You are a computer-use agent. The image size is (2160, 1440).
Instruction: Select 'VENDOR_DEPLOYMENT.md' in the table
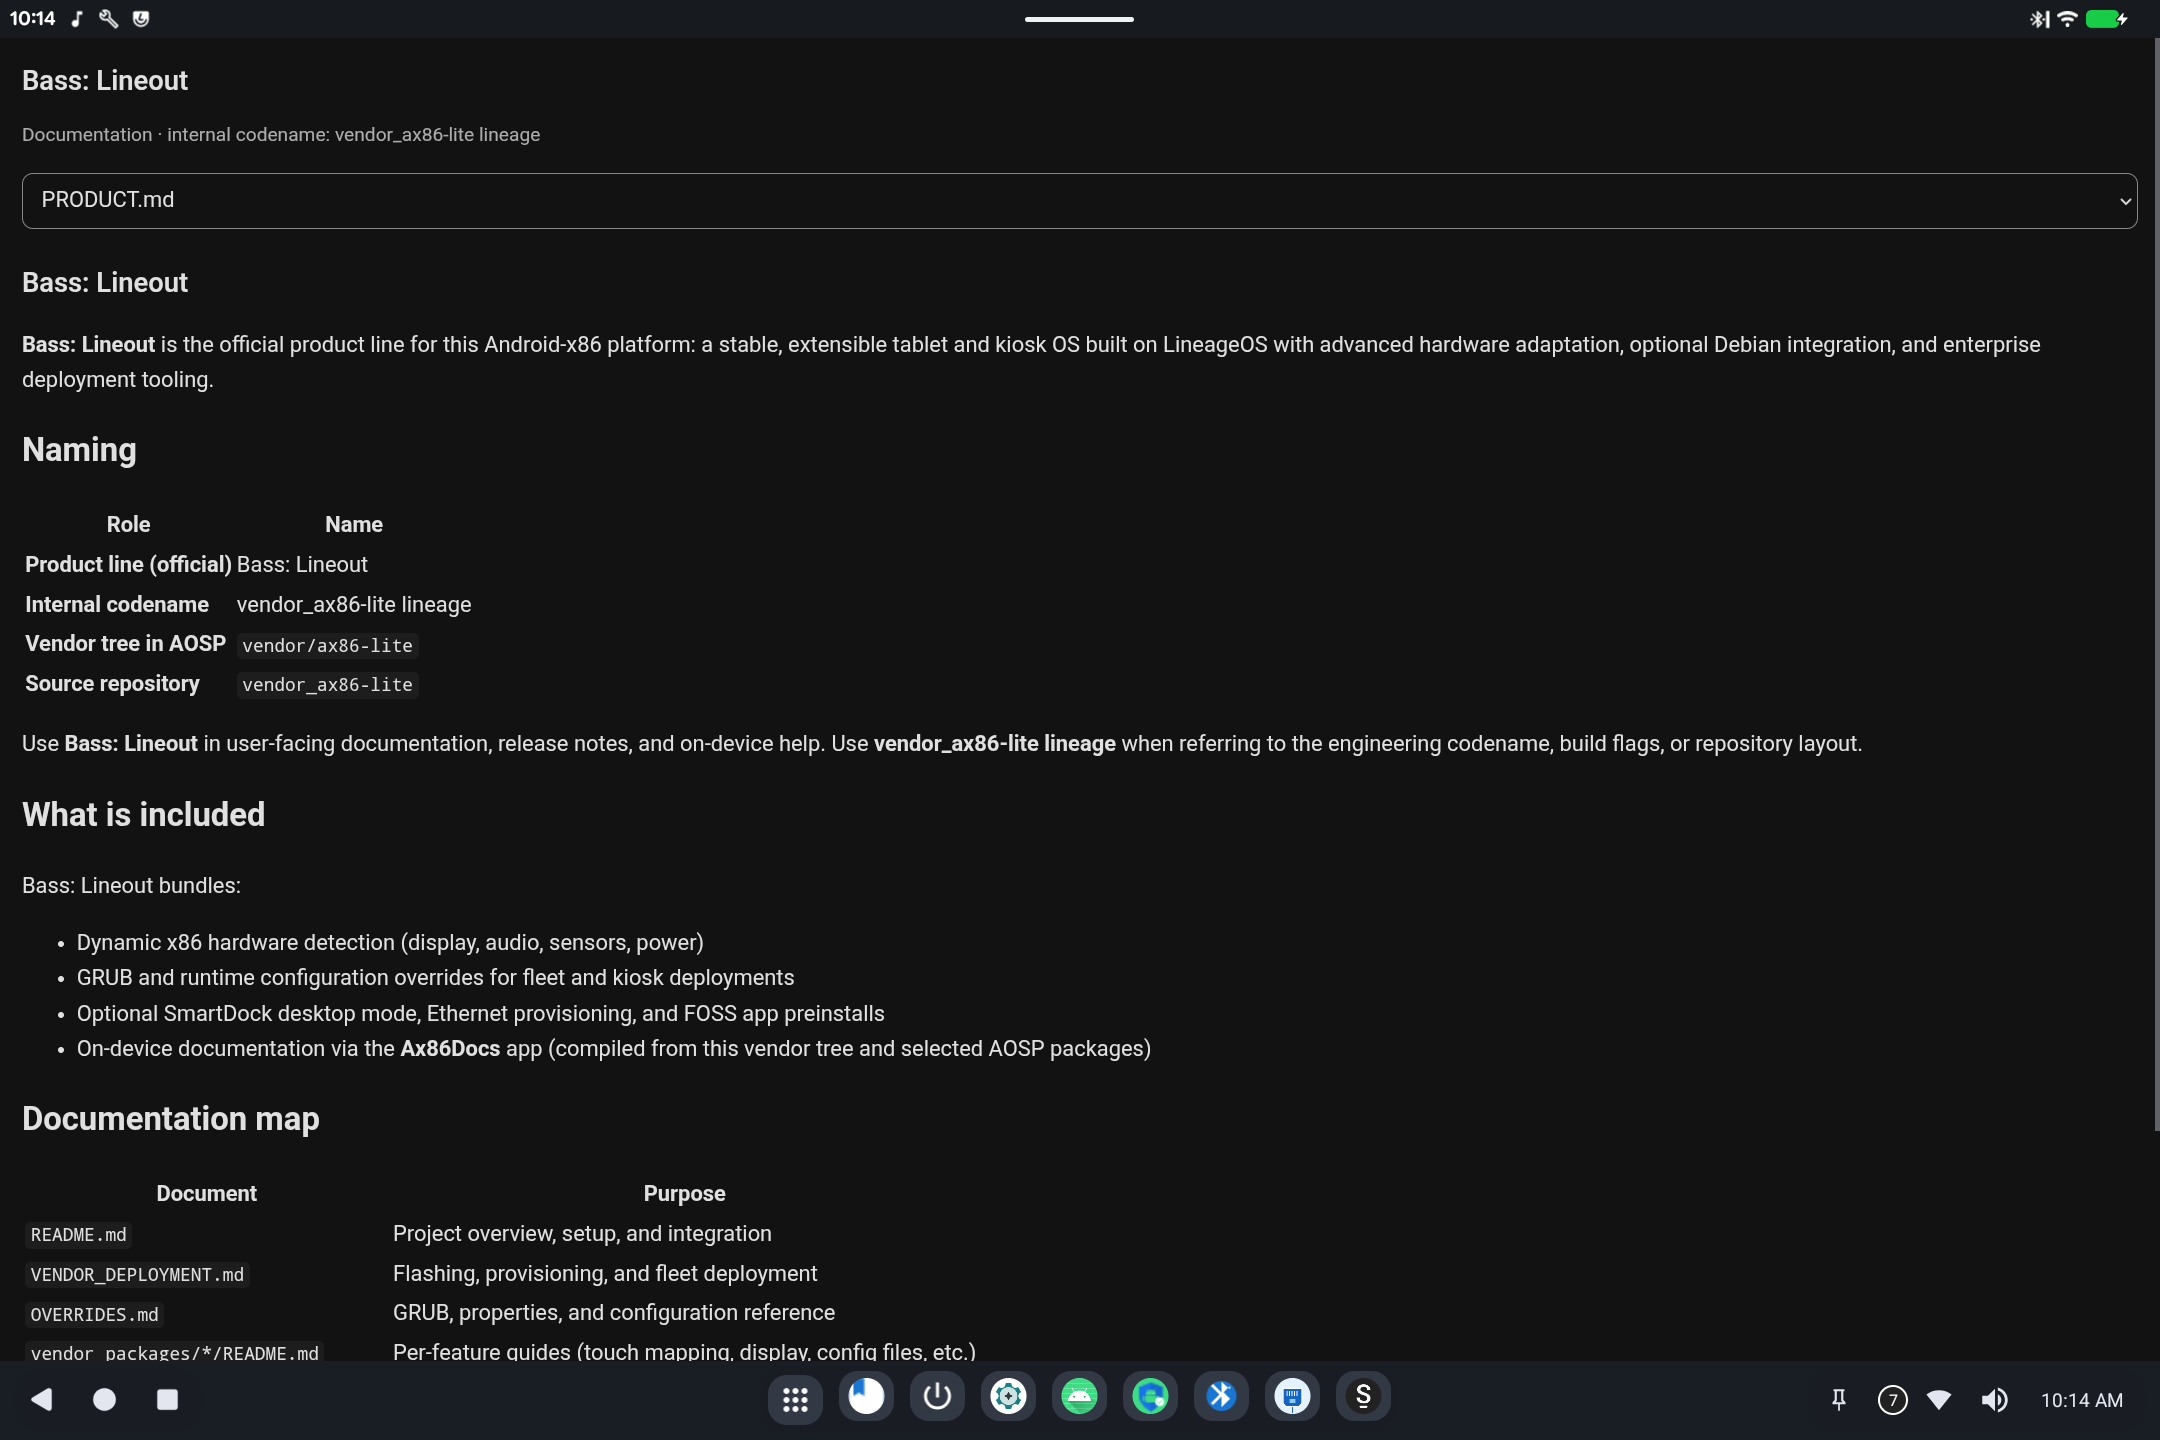pos(137,1275)
